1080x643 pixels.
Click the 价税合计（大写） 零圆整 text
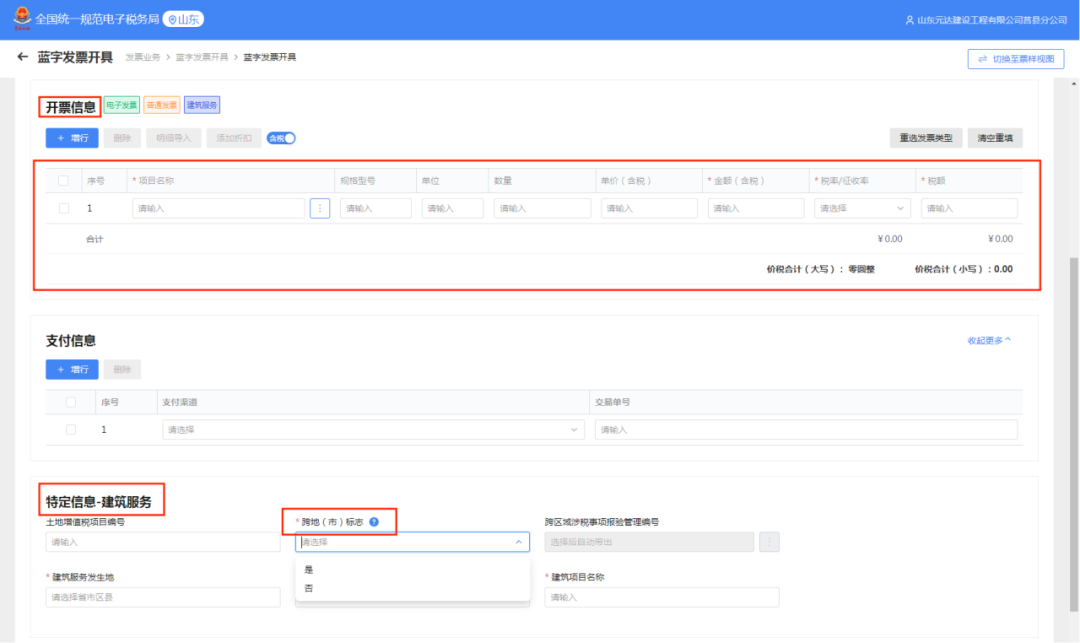(820, 269)
